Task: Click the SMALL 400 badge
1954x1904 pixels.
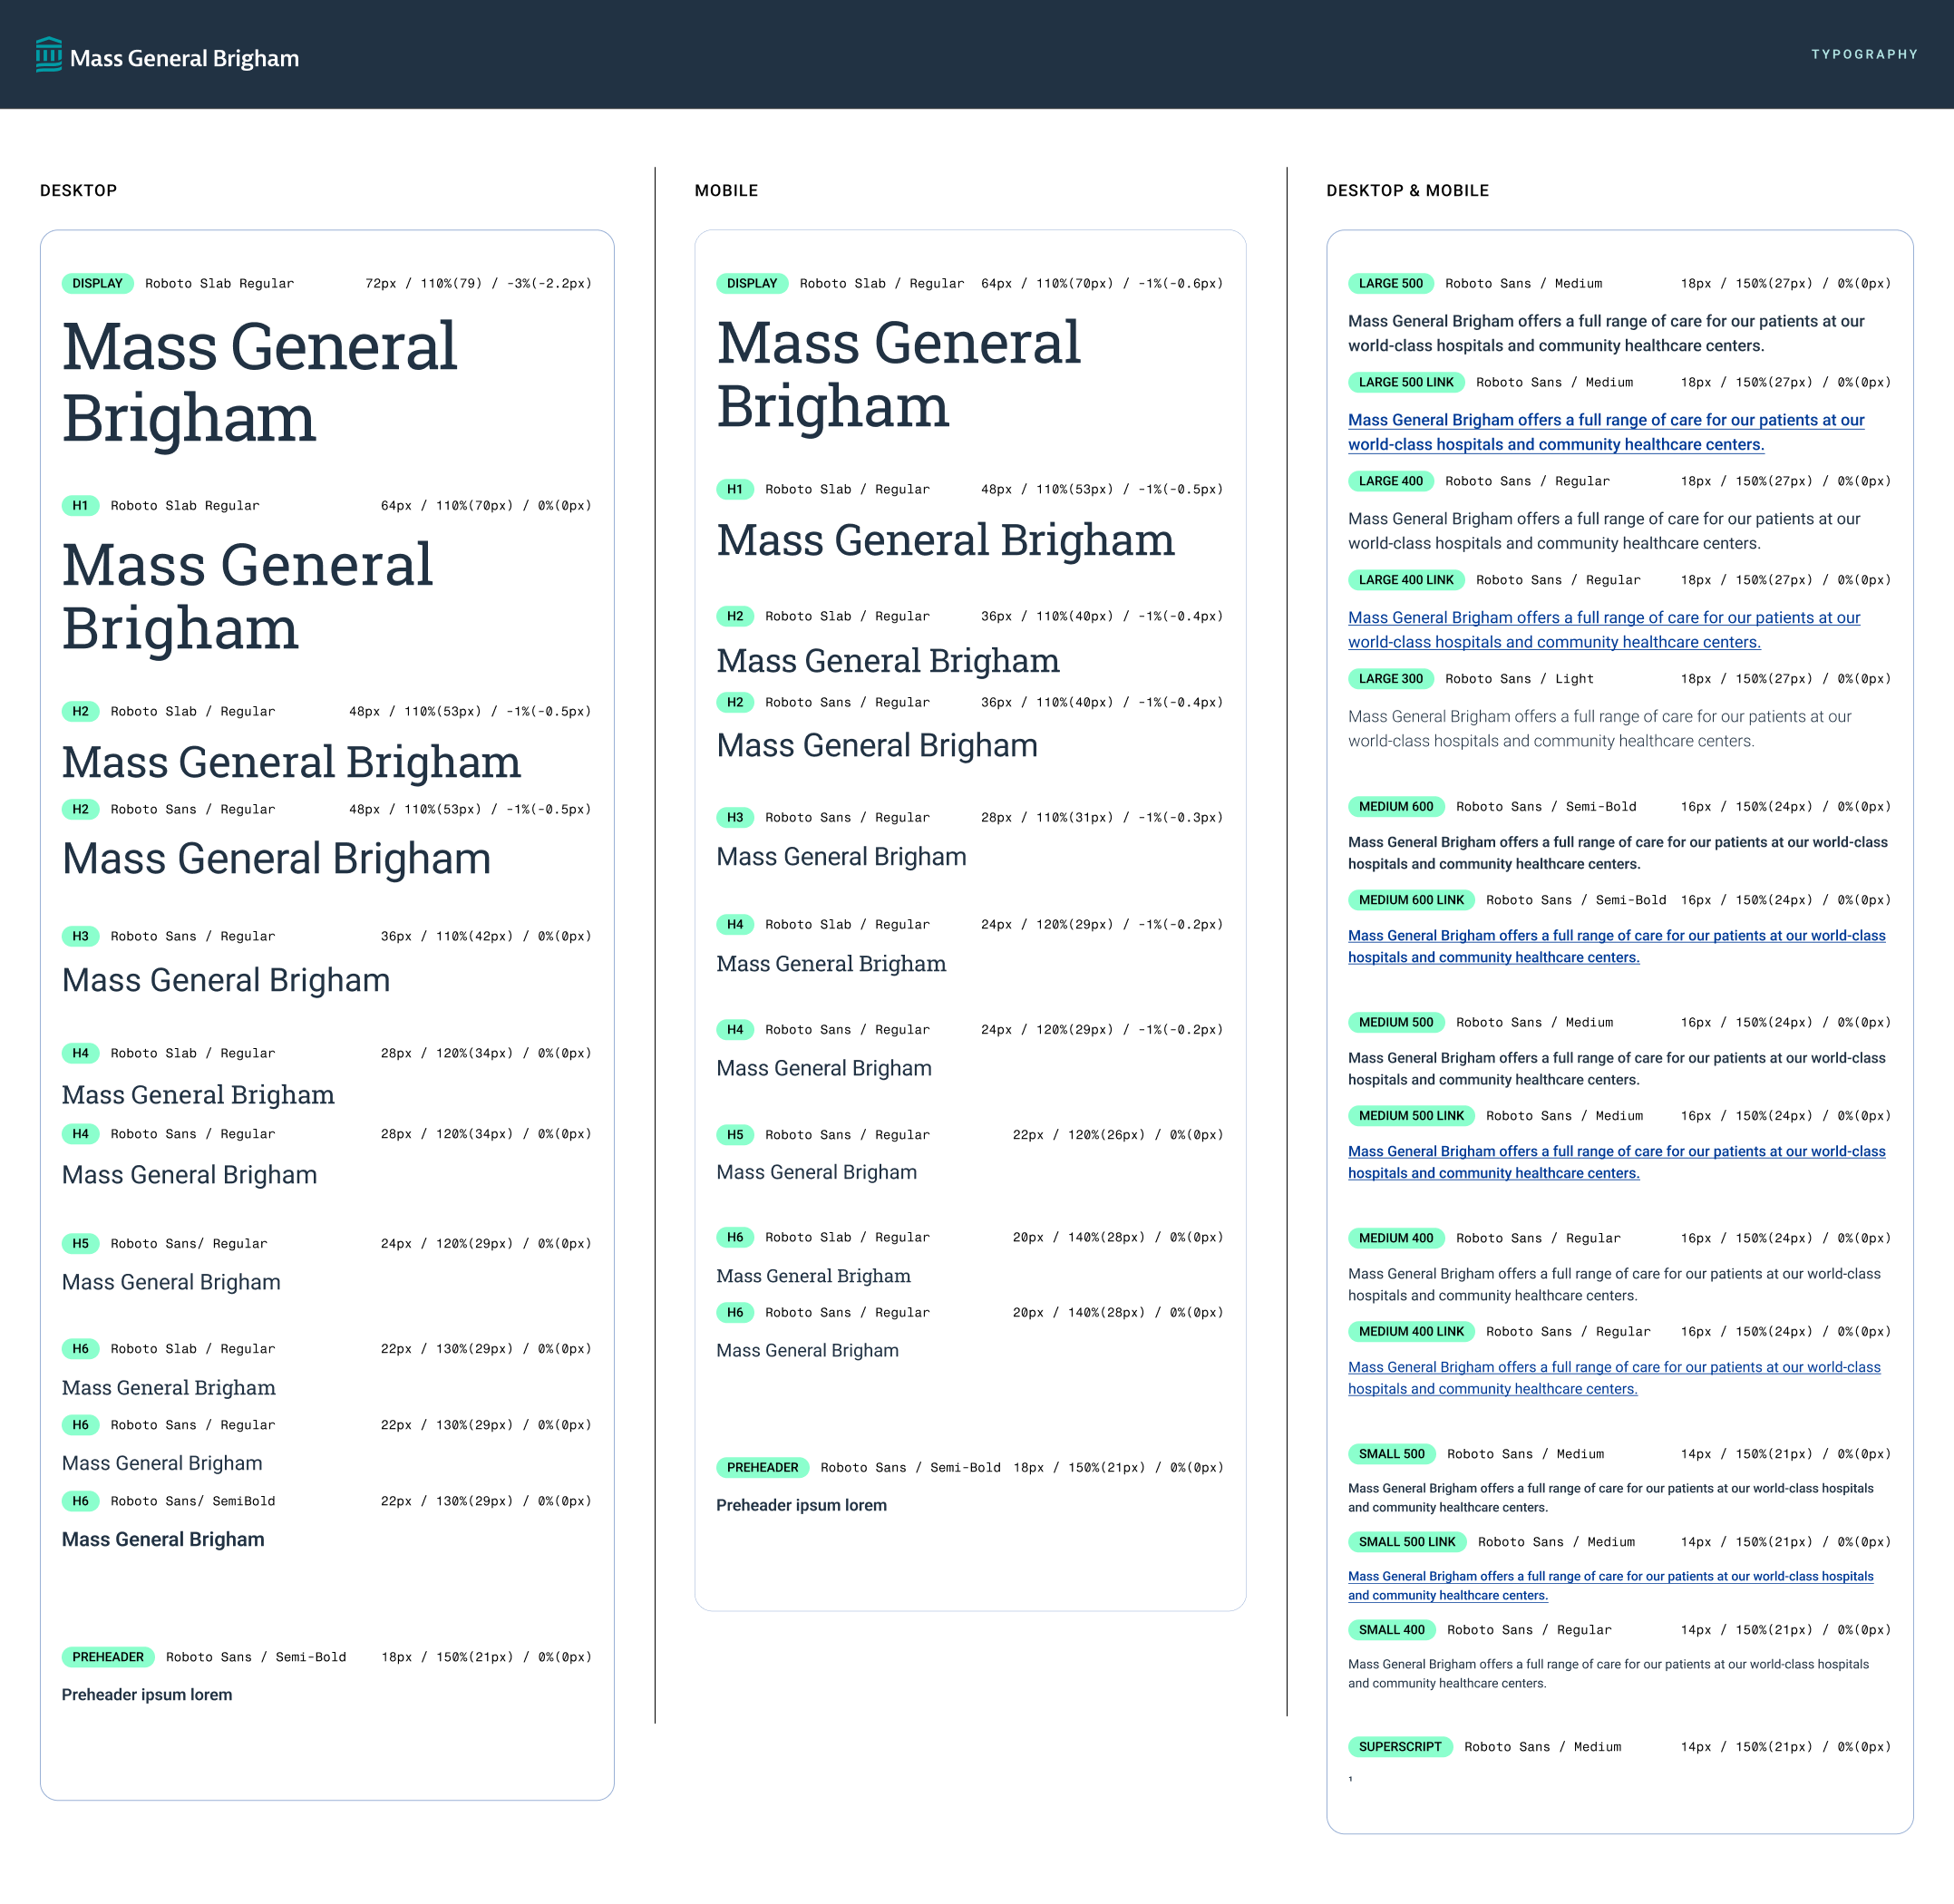Action: point(1391,1630)
